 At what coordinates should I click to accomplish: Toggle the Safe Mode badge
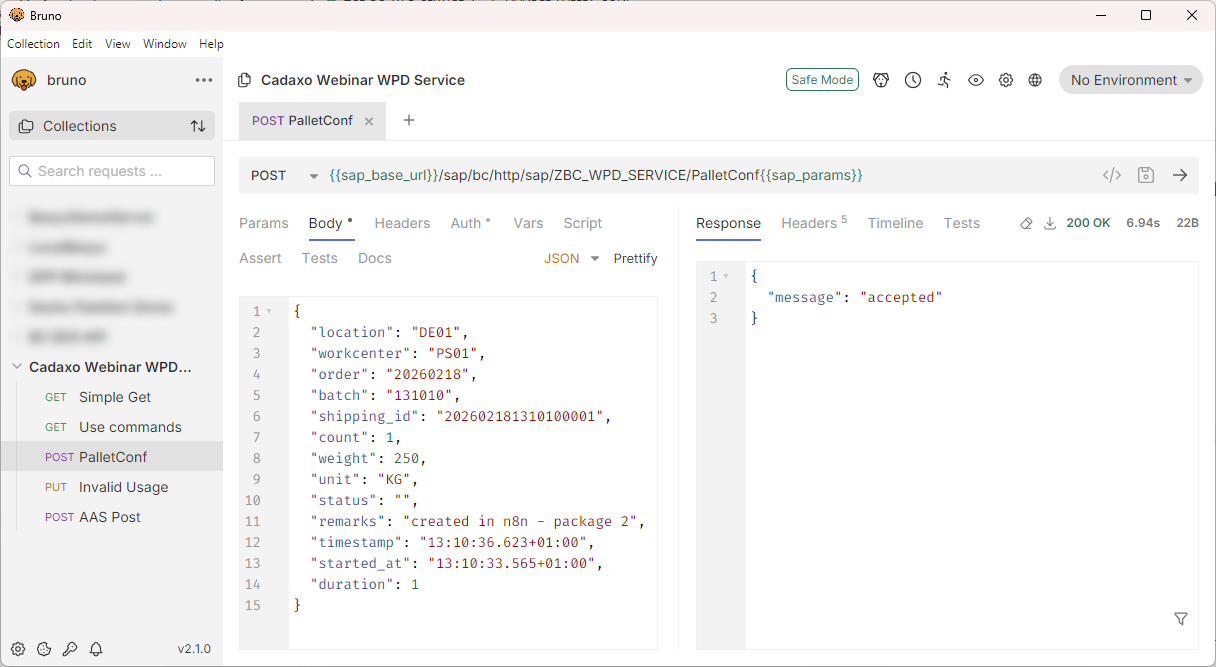point(822,80)
